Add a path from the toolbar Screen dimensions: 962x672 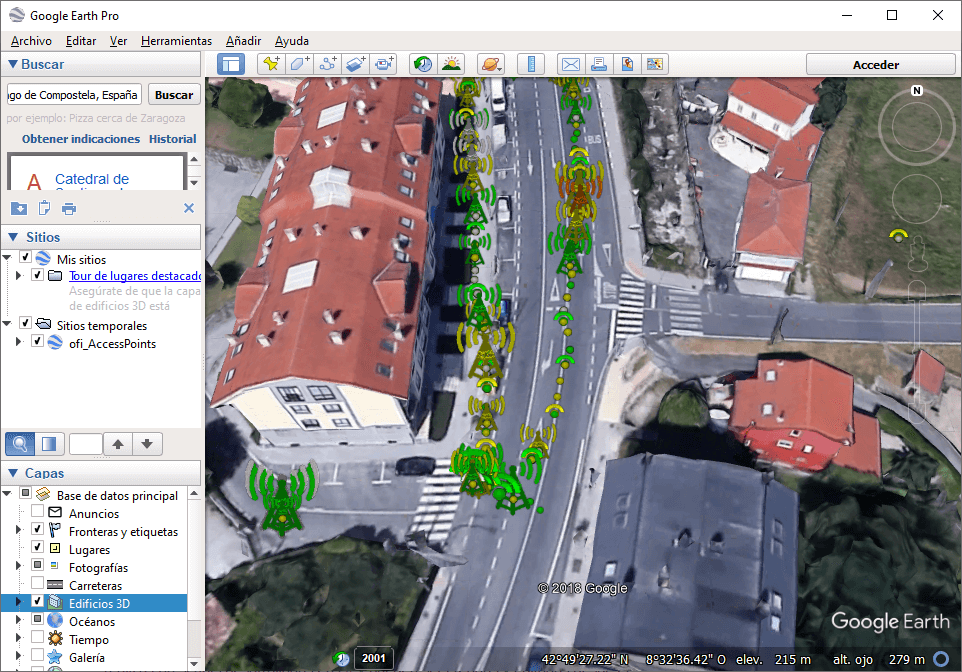[328, 64]
